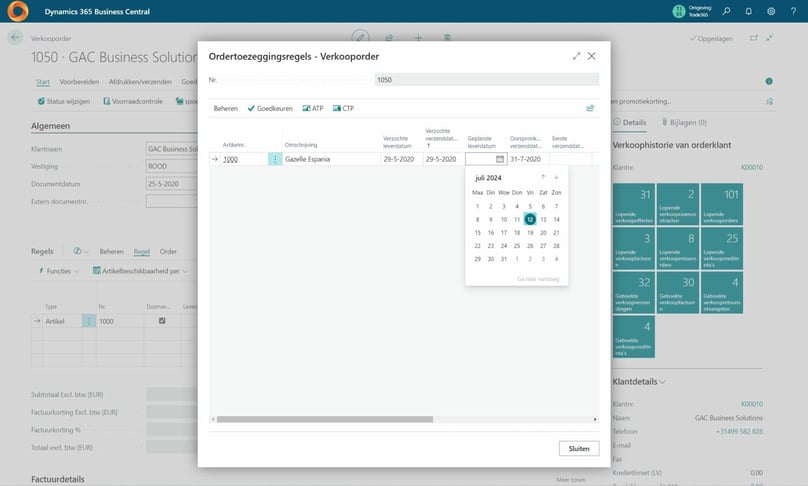The image size is (808, 486).
Task: Expand the Functies dropdown
Action: [x=59, y=271]
